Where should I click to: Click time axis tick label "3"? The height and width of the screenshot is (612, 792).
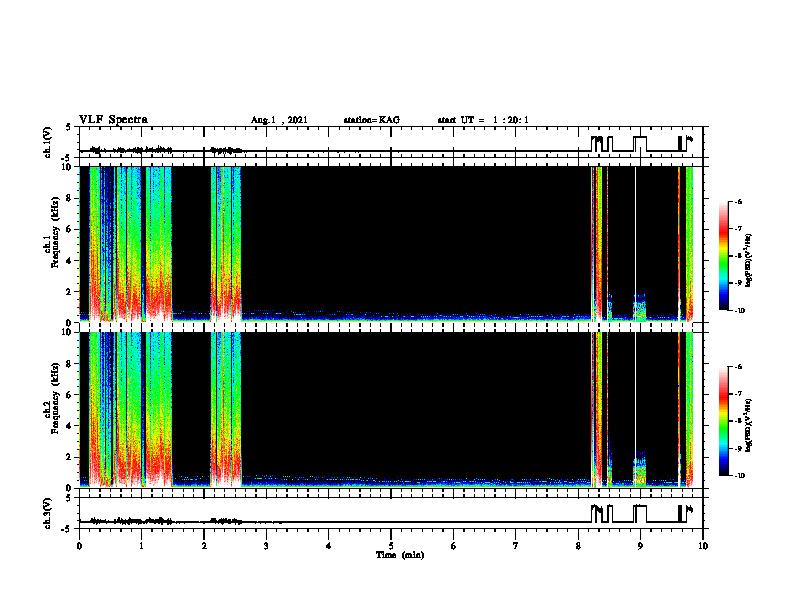click(266, 546)
